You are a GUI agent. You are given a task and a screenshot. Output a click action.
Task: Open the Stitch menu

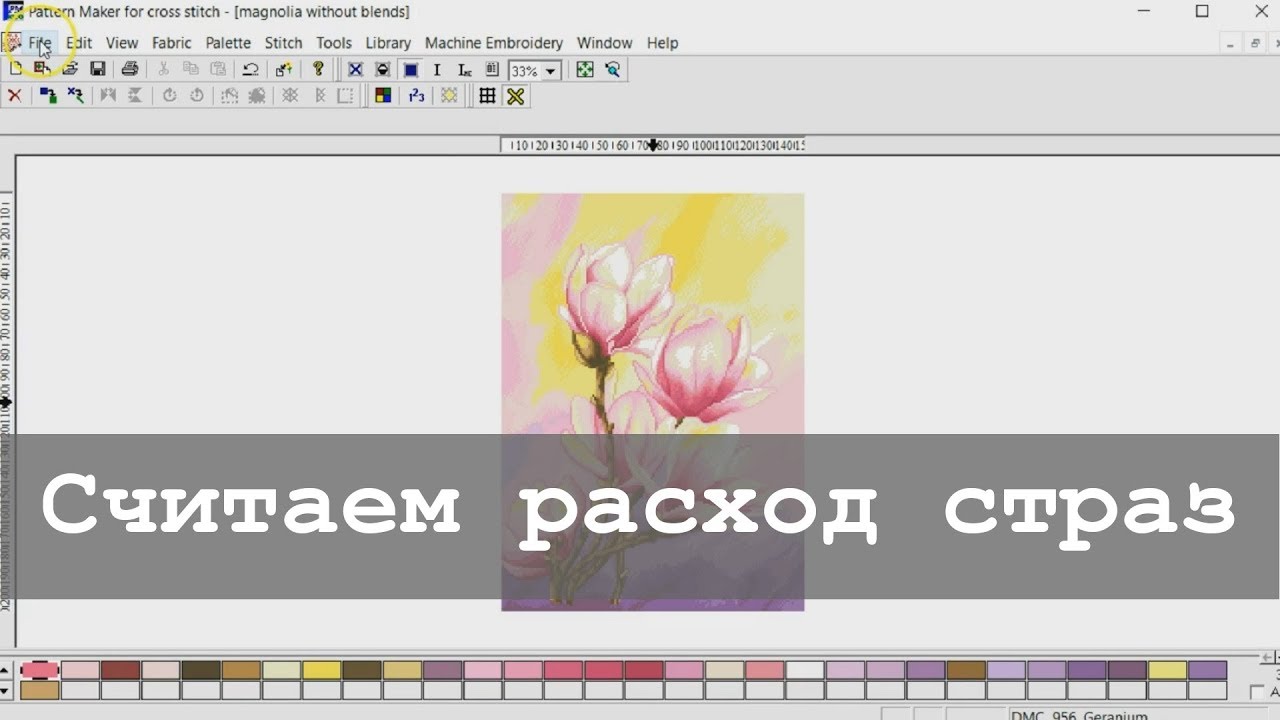pyautogui.click(x=283, y=43)
